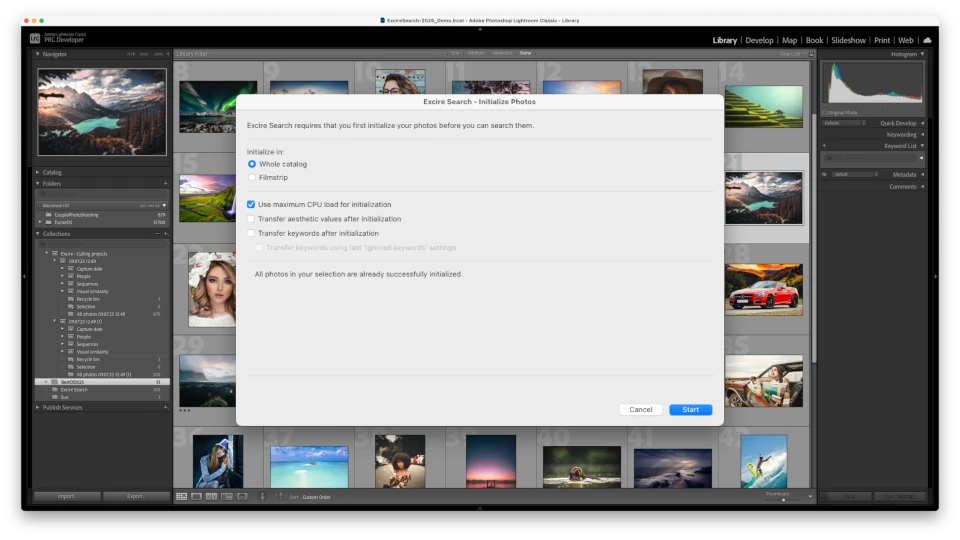Click the Loupe view icon in toolbar

pos(196,496)
